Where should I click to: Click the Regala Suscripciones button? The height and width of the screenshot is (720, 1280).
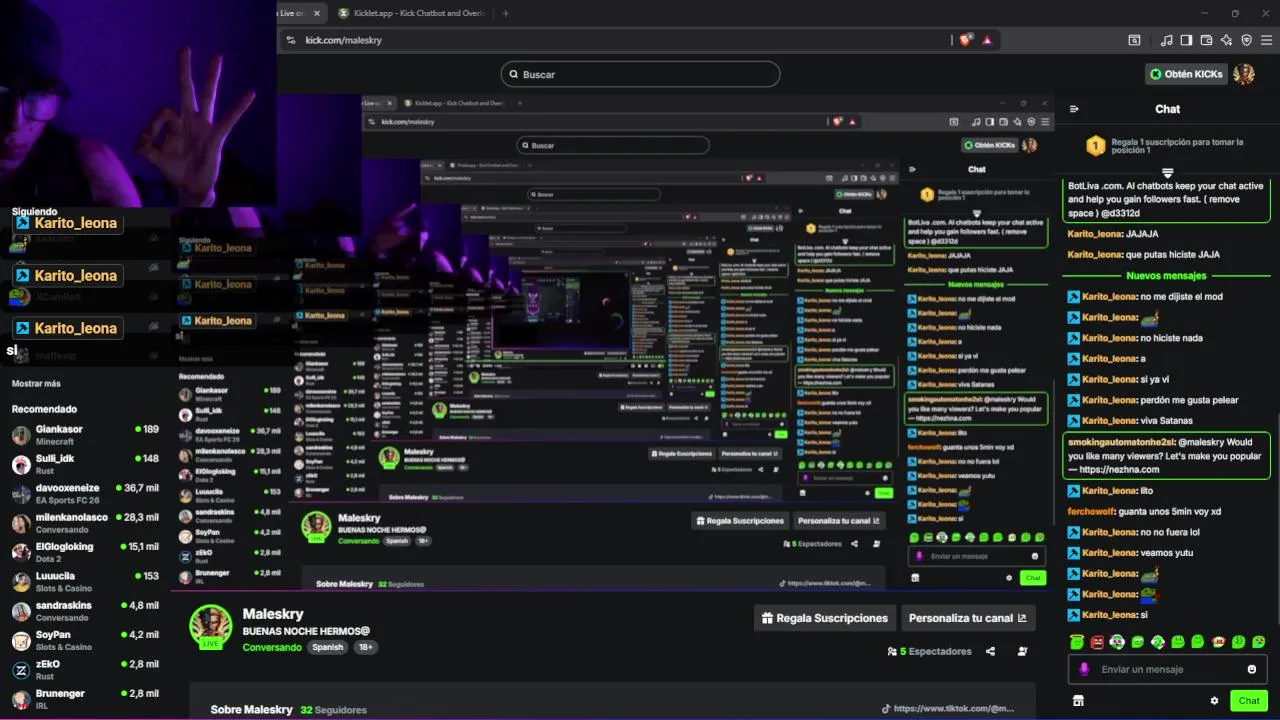(x=825, y=618)
